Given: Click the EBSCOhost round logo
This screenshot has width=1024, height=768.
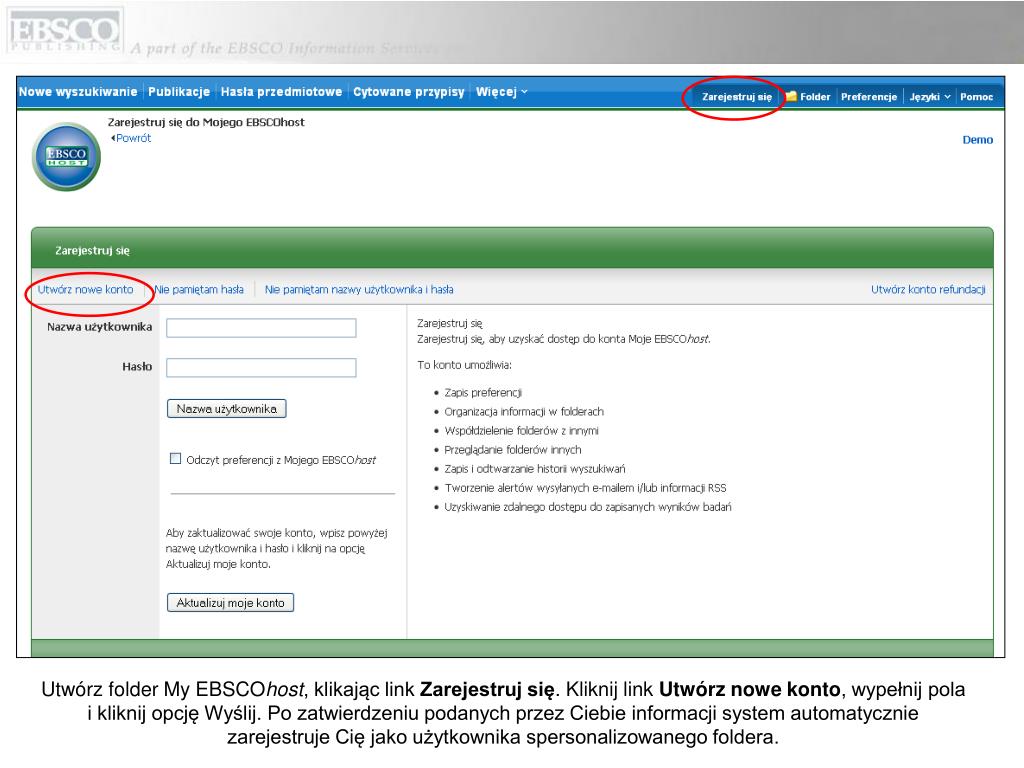Looking at the screenshot, I should [66, 157].
